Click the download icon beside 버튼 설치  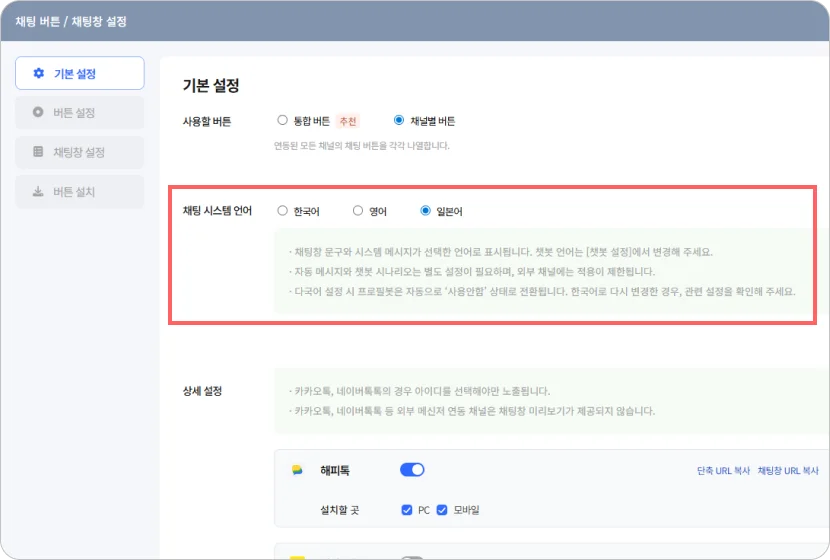38,191
